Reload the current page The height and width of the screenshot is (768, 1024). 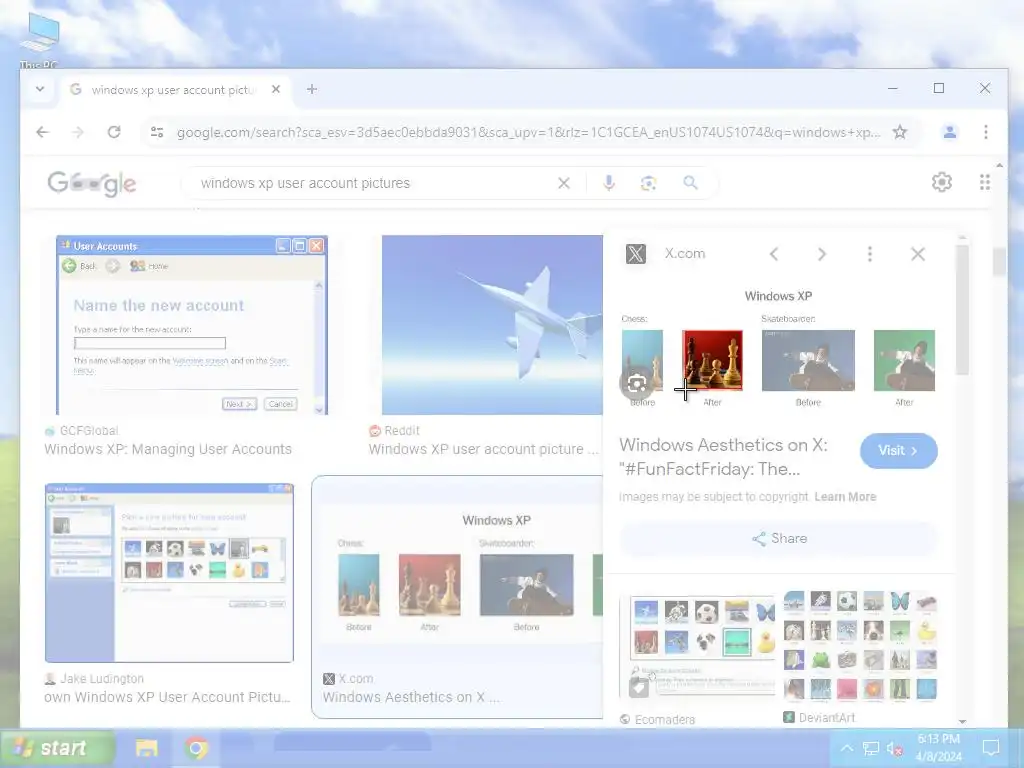(x=114, y=132)
